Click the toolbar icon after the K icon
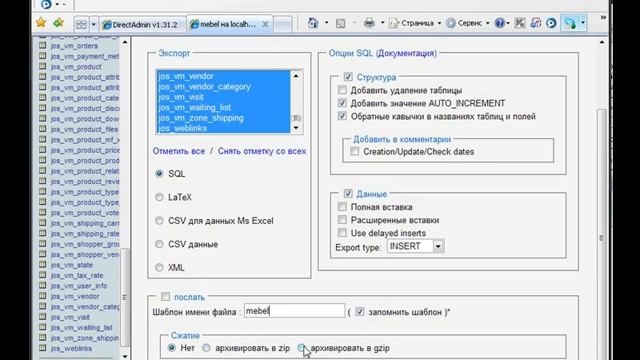Image resolution: width=640 pixels, height=360 pixels. 536,23
